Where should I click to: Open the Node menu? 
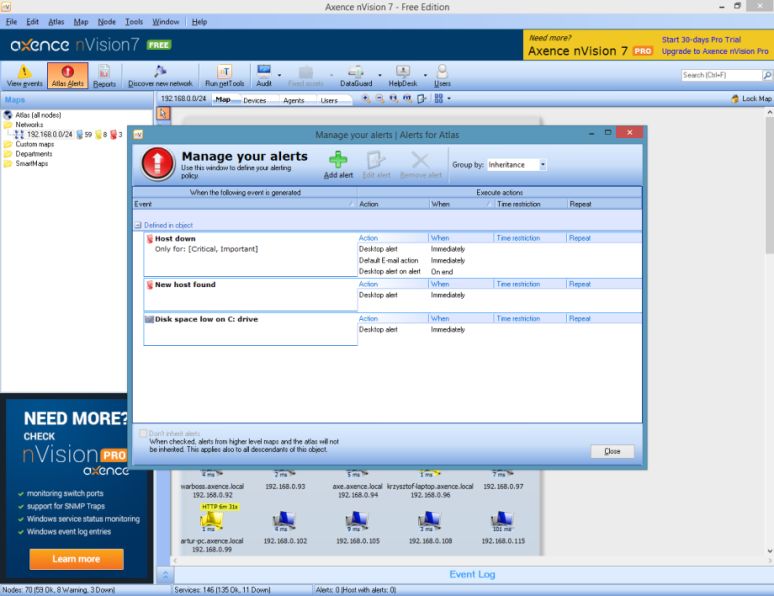click(107, 22)
